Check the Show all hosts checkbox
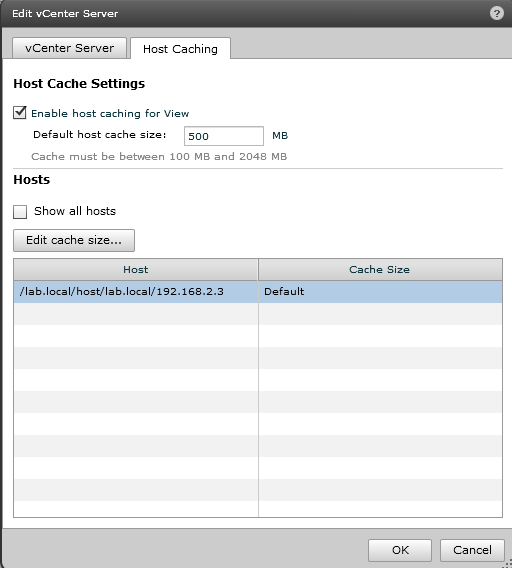This screenshot has height=568, width=512. pos(20,212)
